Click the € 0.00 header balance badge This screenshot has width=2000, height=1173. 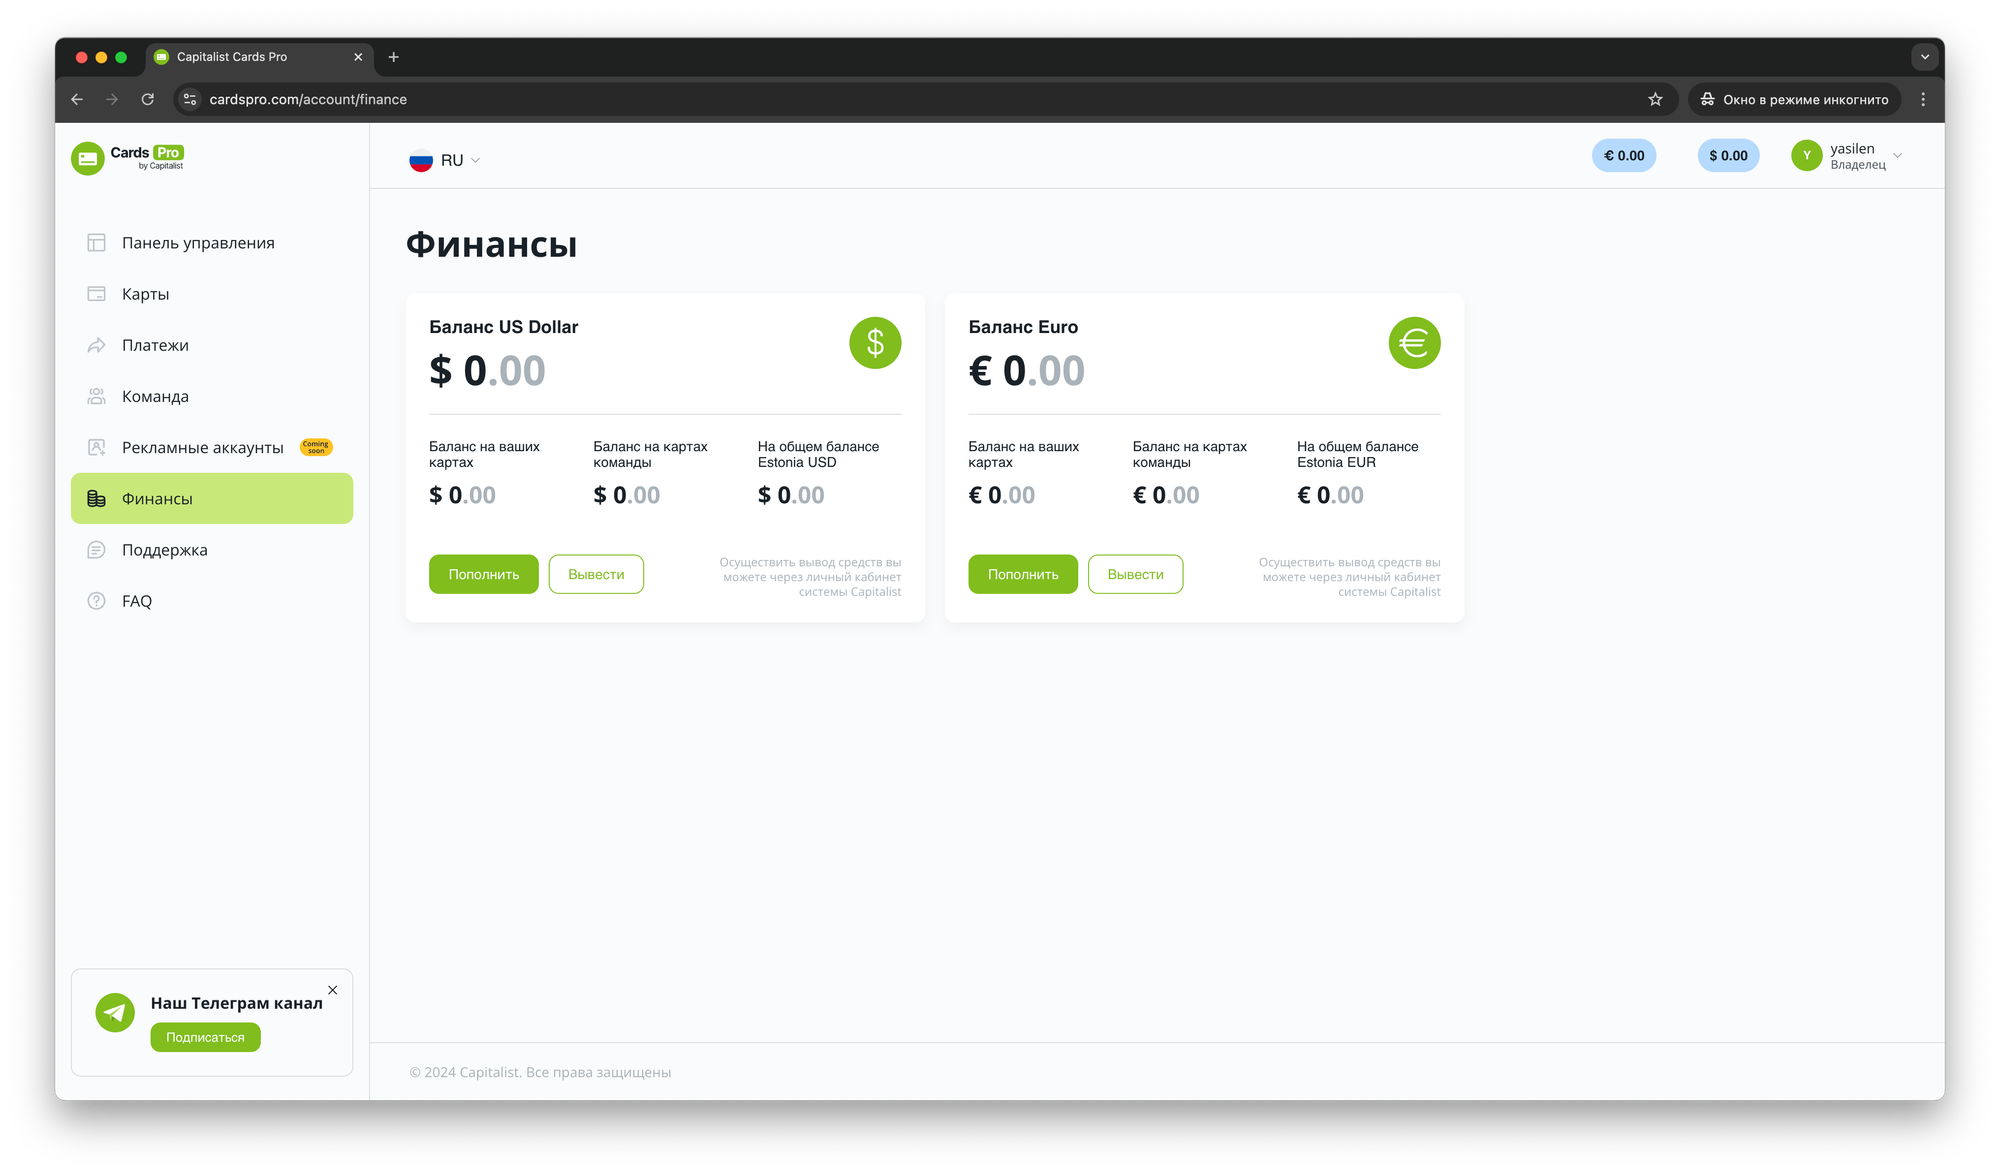point(1623,156)
